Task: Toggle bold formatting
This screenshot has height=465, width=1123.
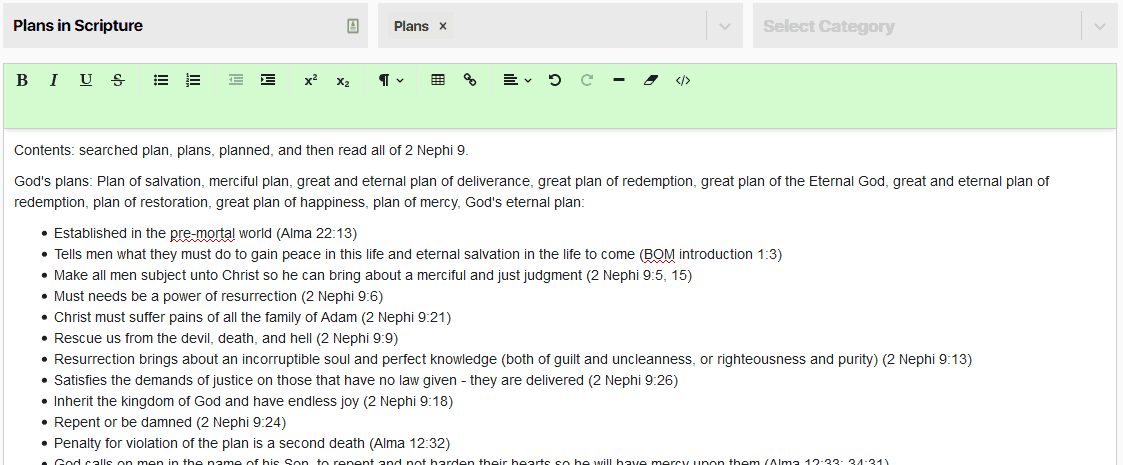Action: [22, 80]
